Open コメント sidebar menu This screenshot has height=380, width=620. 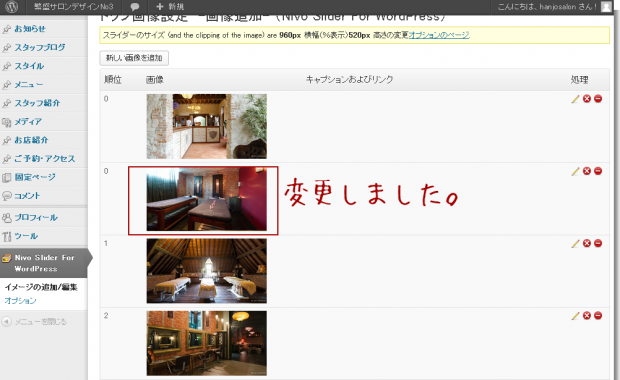click(x=27, y=196)
